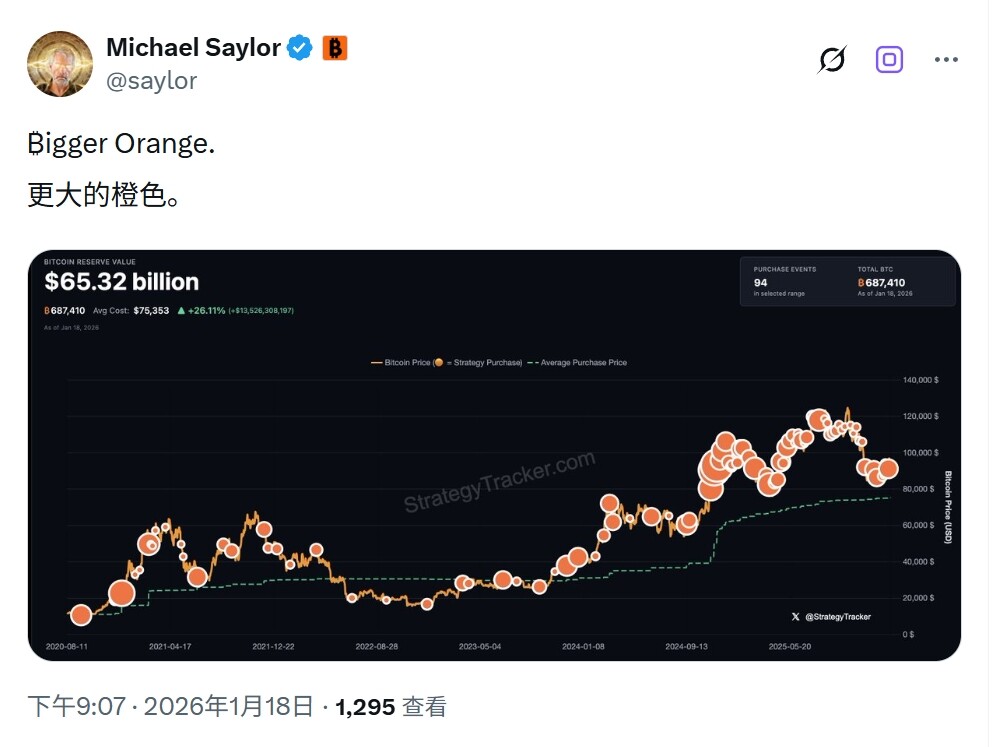Toggle the Bitcoin Price legend entry
Viewport: 1006px width, 747px height.
coord(446,362)
